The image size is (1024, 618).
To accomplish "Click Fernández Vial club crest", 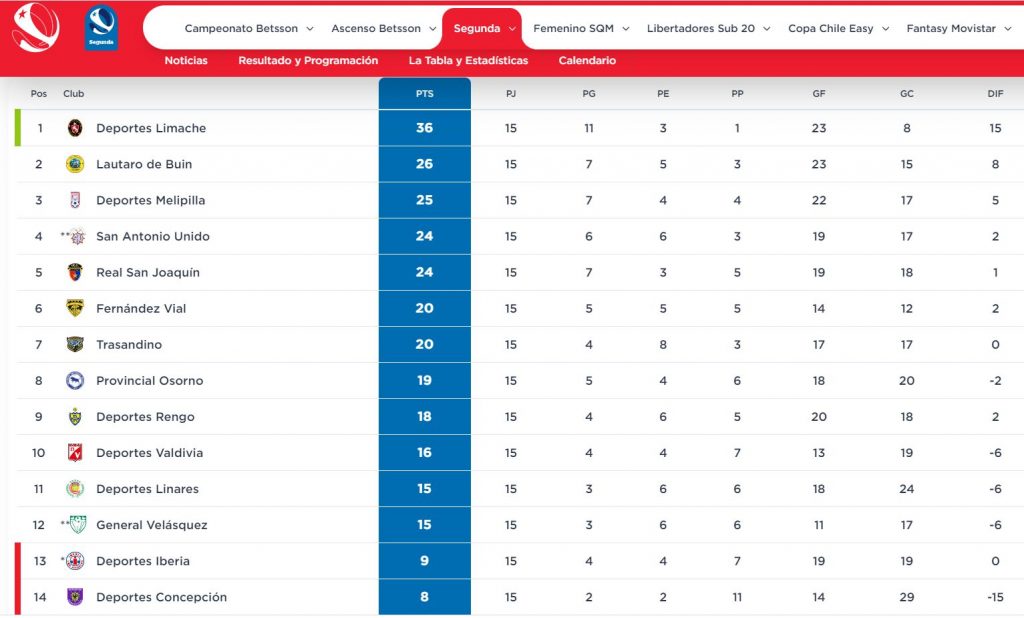I will click(x=75, y=308).
